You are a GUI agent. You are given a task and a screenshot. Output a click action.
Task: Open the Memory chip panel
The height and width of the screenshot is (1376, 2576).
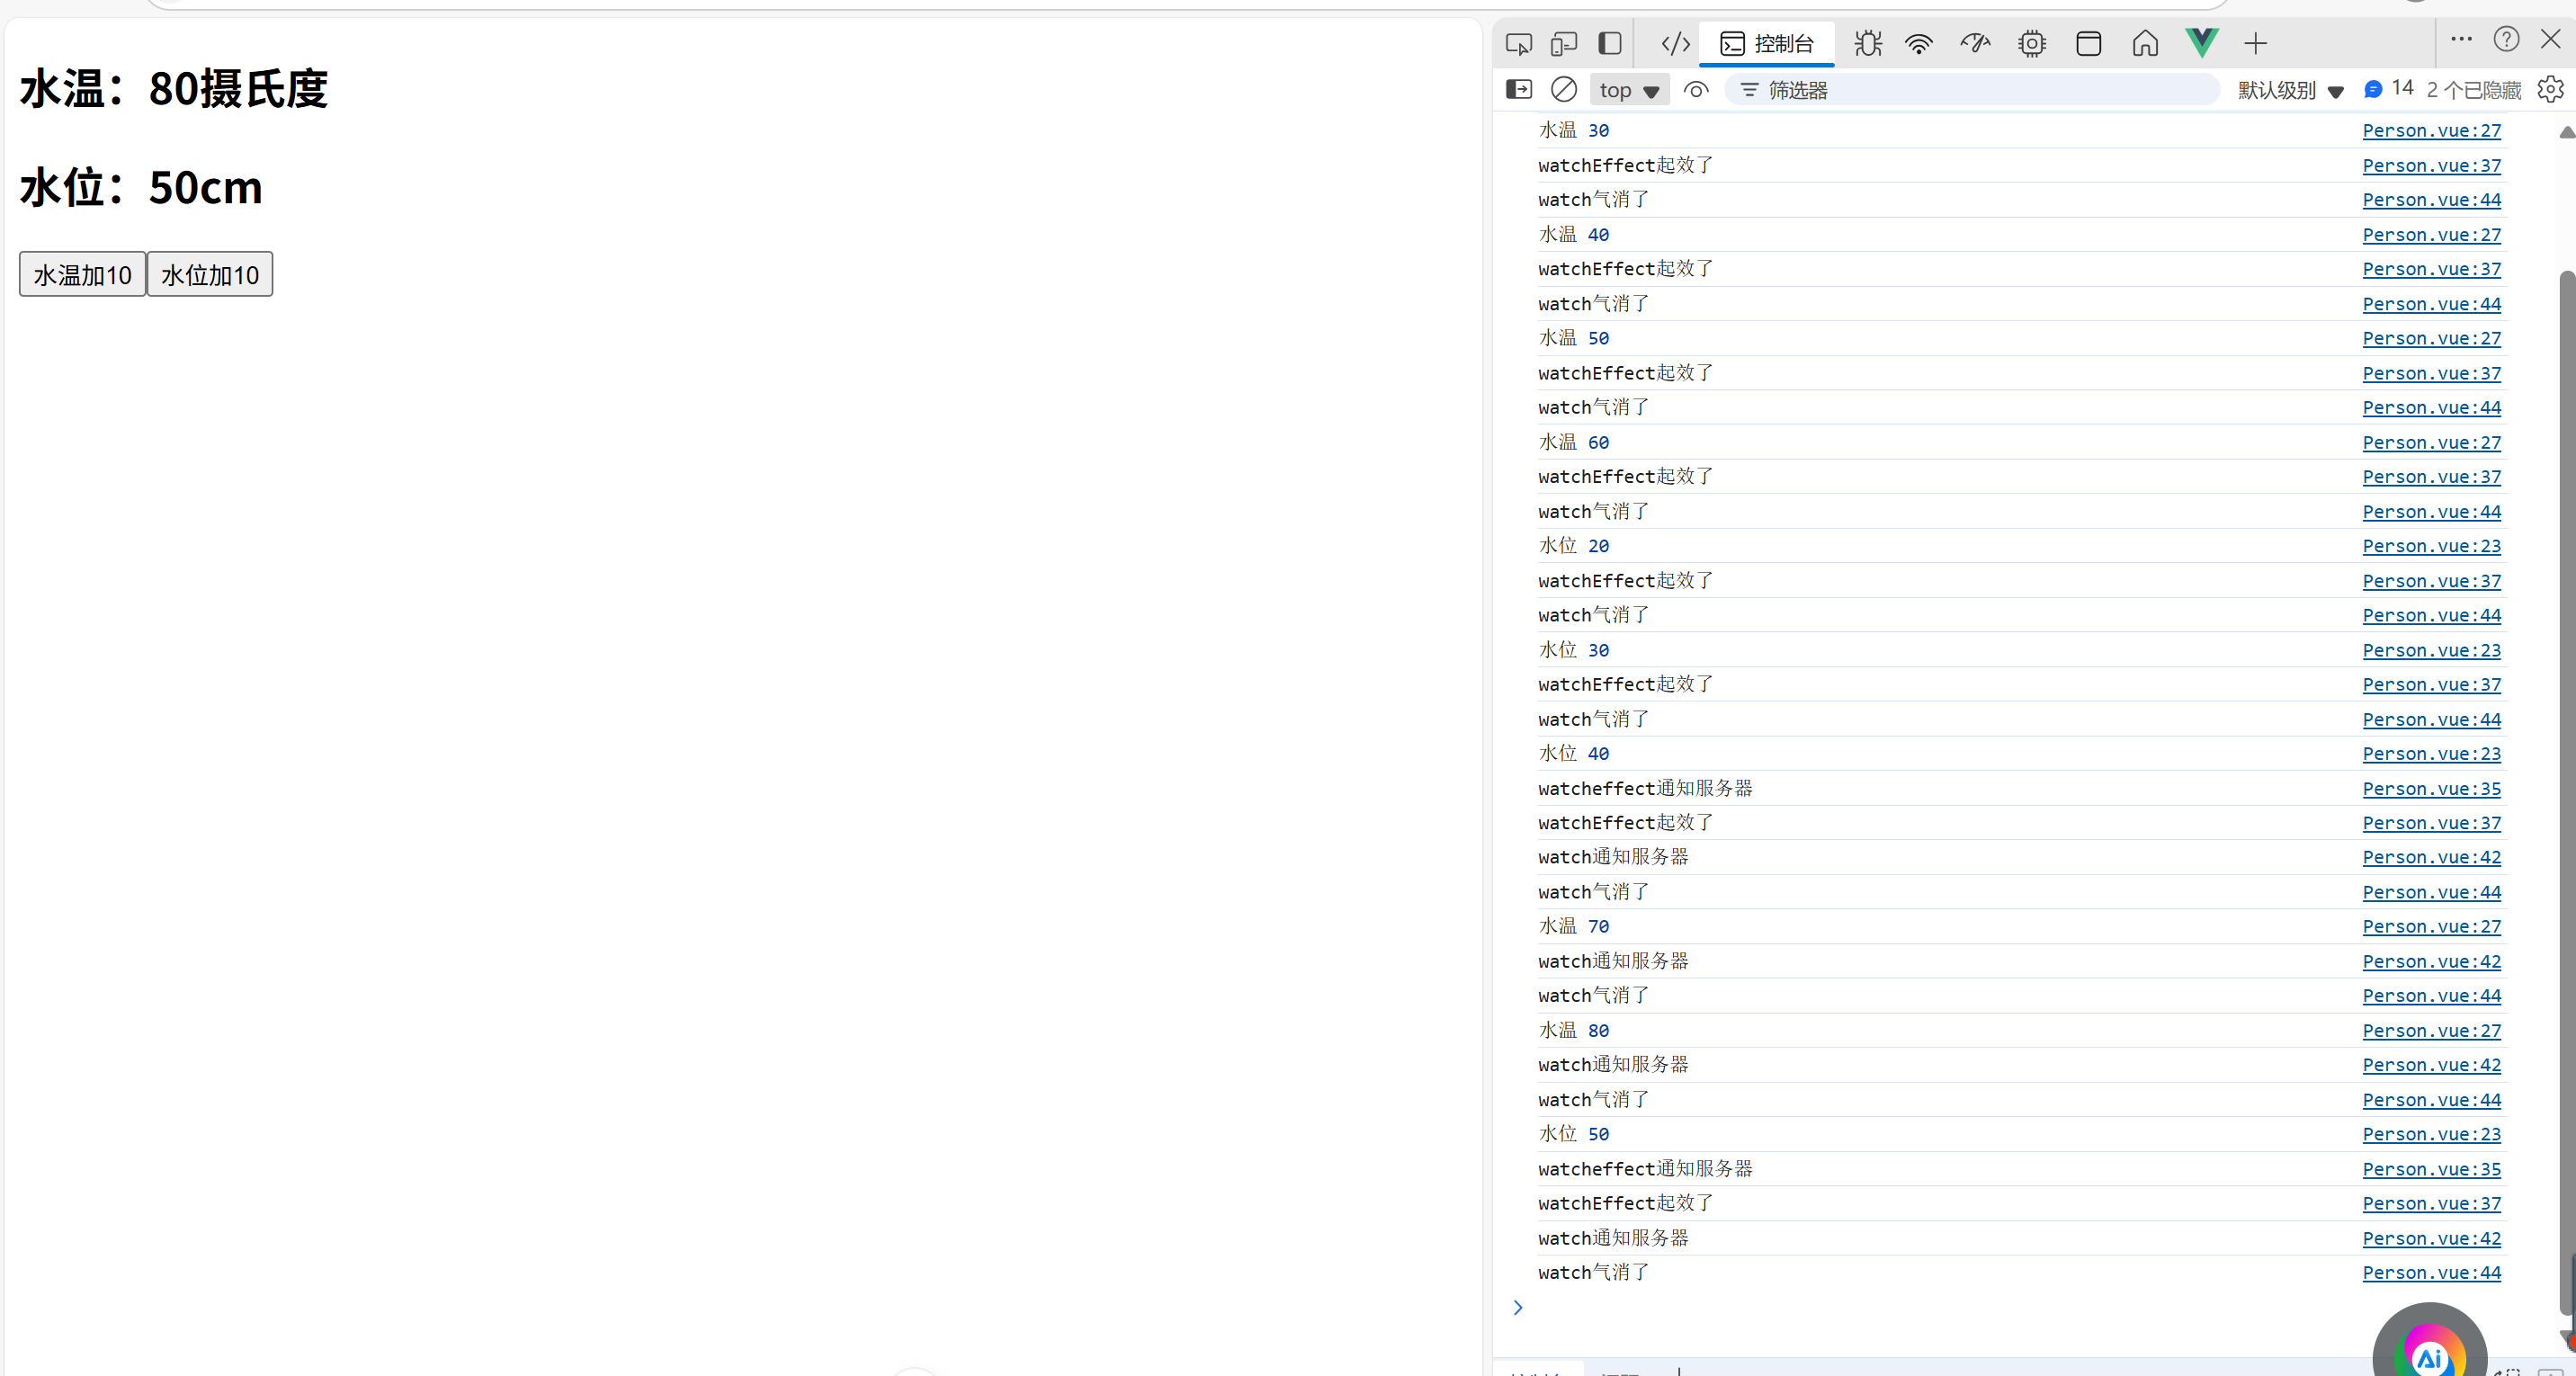point(2031,44)
